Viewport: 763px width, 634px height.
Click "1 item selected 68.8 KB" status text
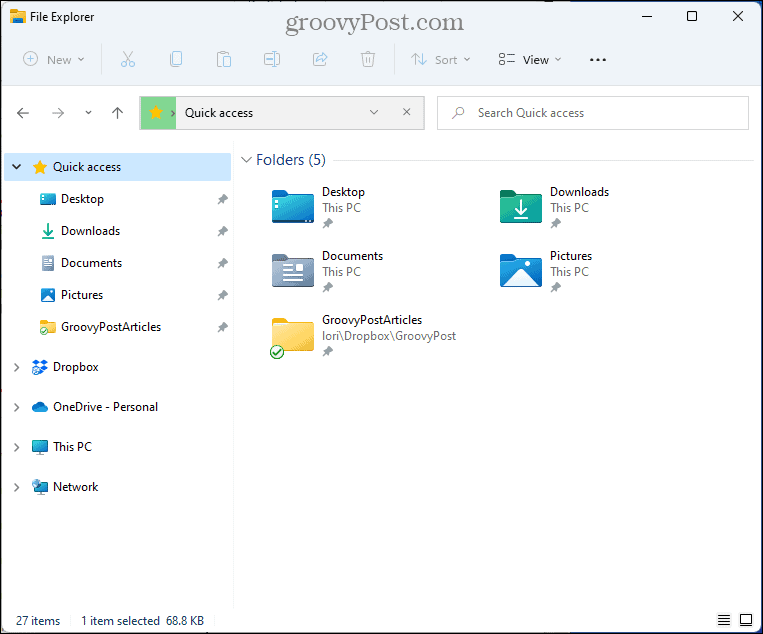[143, 621]
